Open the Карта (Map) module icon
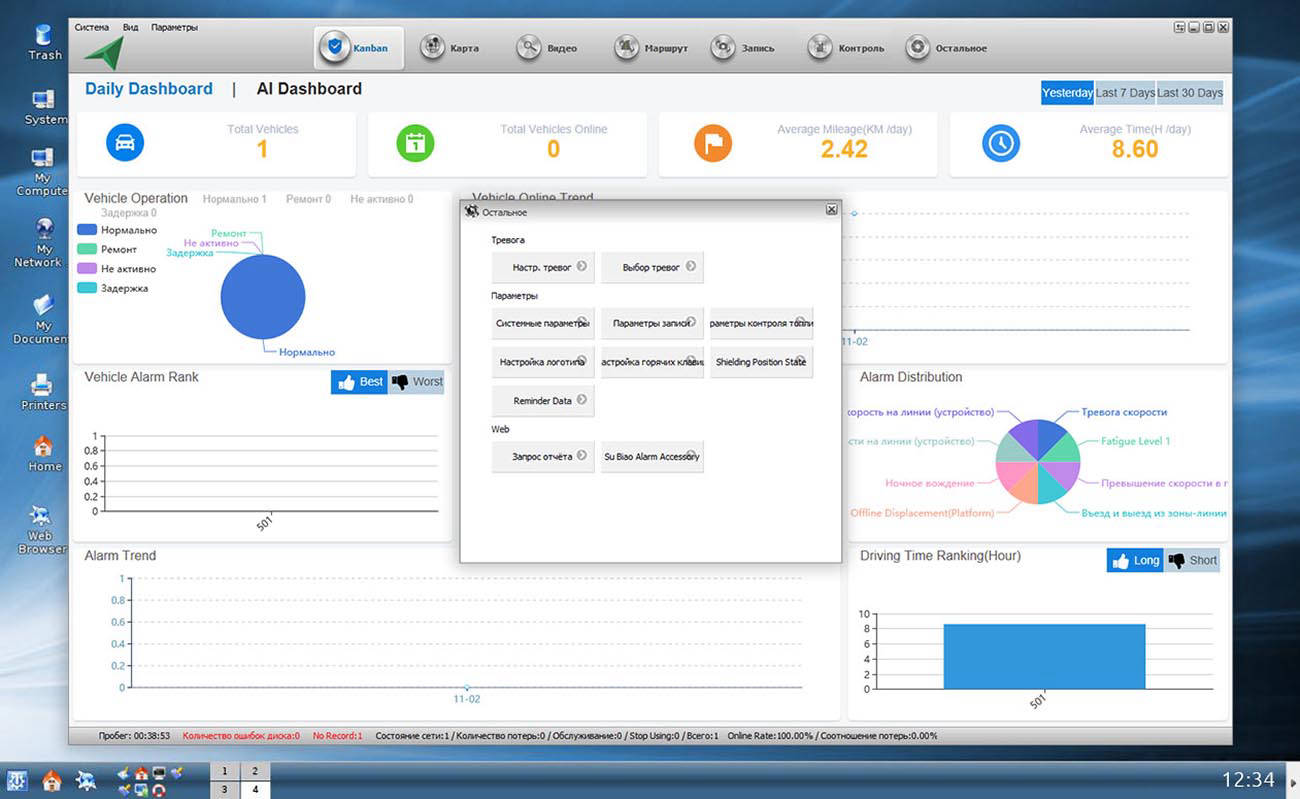Viewport: 1300px width, 799px height. (433, 48)
